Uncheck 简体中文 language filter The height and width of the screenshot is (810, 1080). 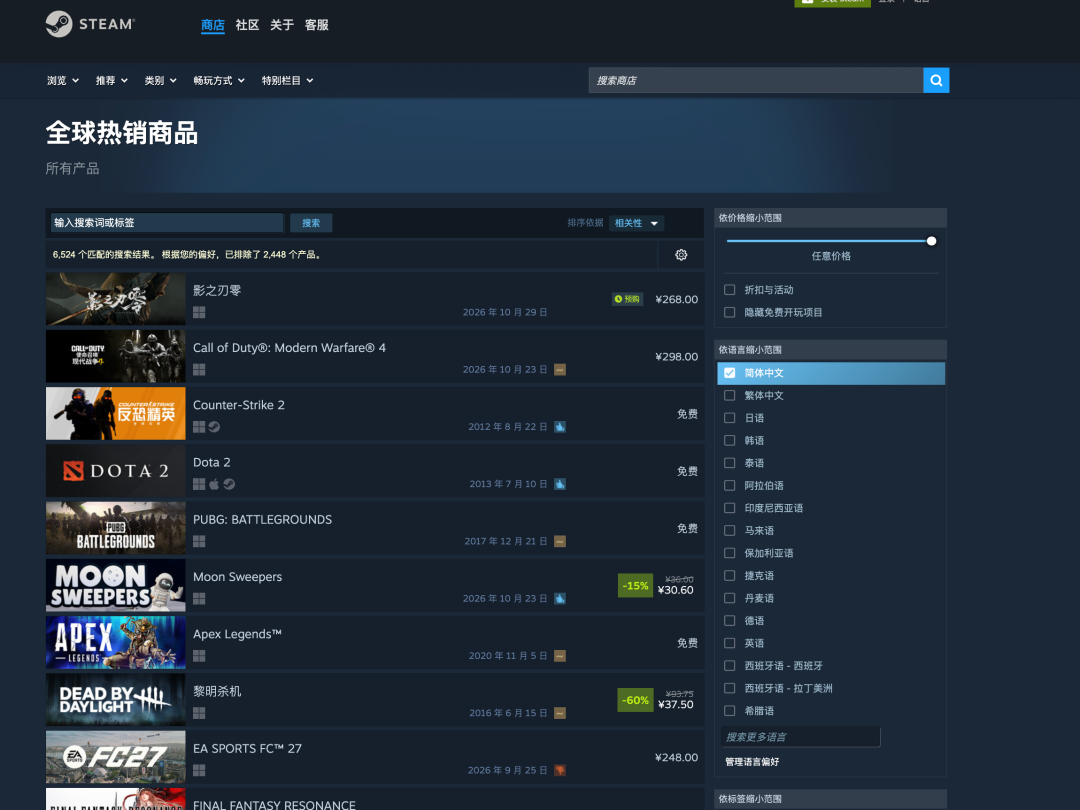pos(729,373)
